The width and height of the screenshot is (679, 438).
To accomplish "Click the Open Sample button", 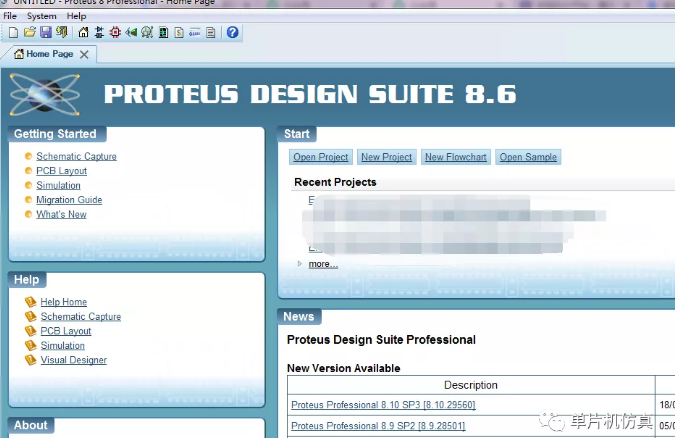I will 528,157.
